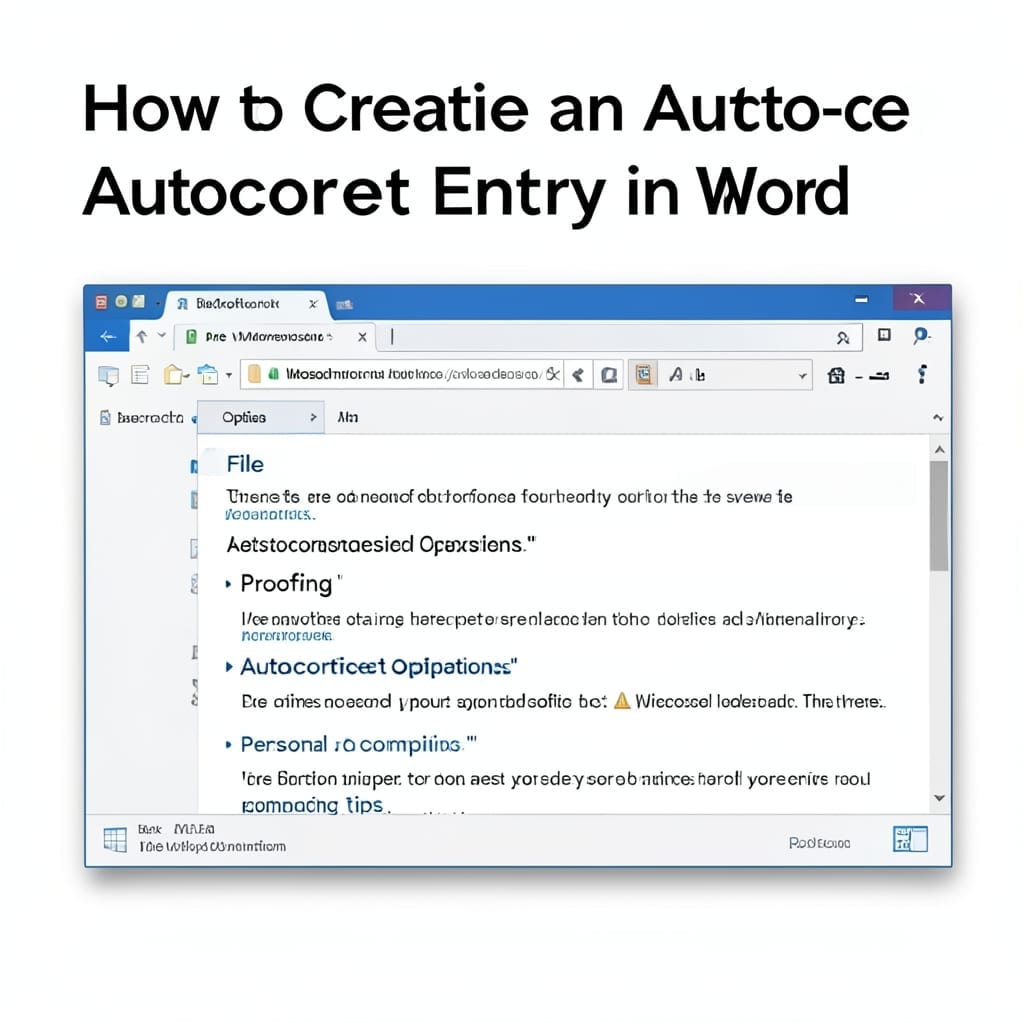Screen dimensions: 1024x1024
Task: Expand the arrow beside the blue folder icon
Action: [229, 376]
